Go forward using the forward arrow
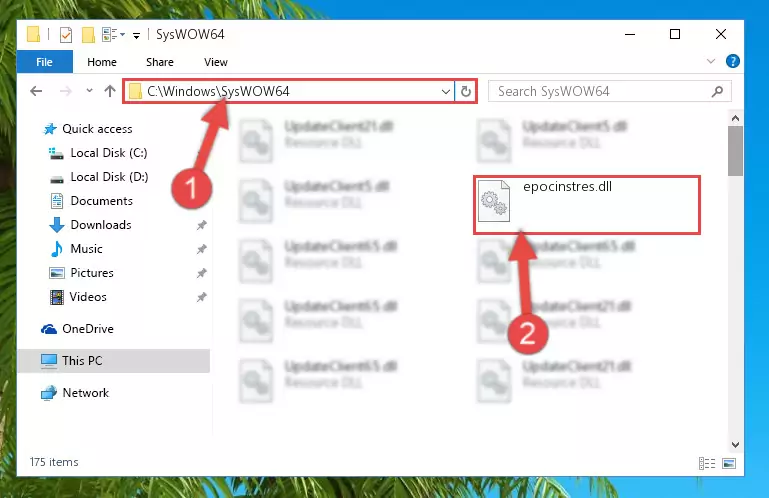The width and height of the screenshot is (769, 498). click(x=65, y=91)
